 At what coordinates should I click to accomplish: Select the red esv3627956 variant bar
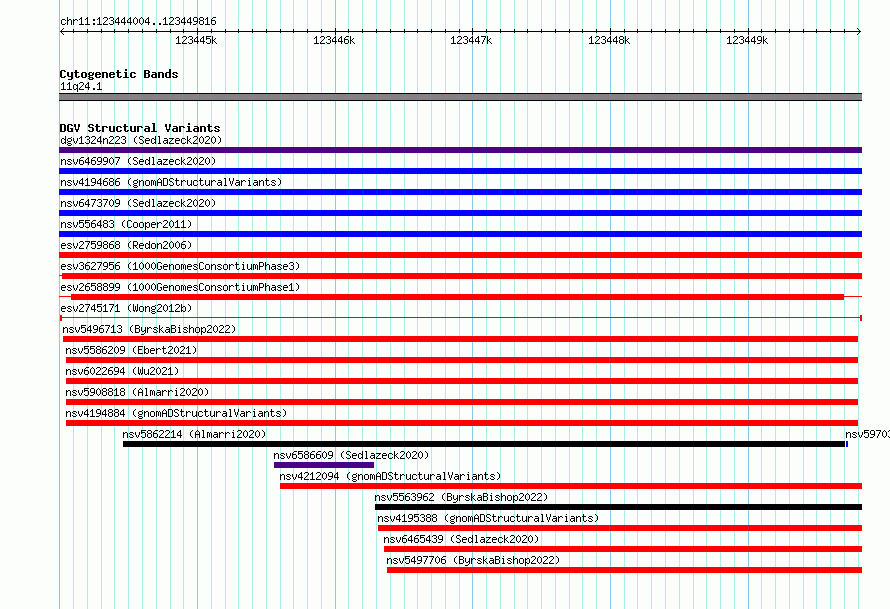(460, 276)
